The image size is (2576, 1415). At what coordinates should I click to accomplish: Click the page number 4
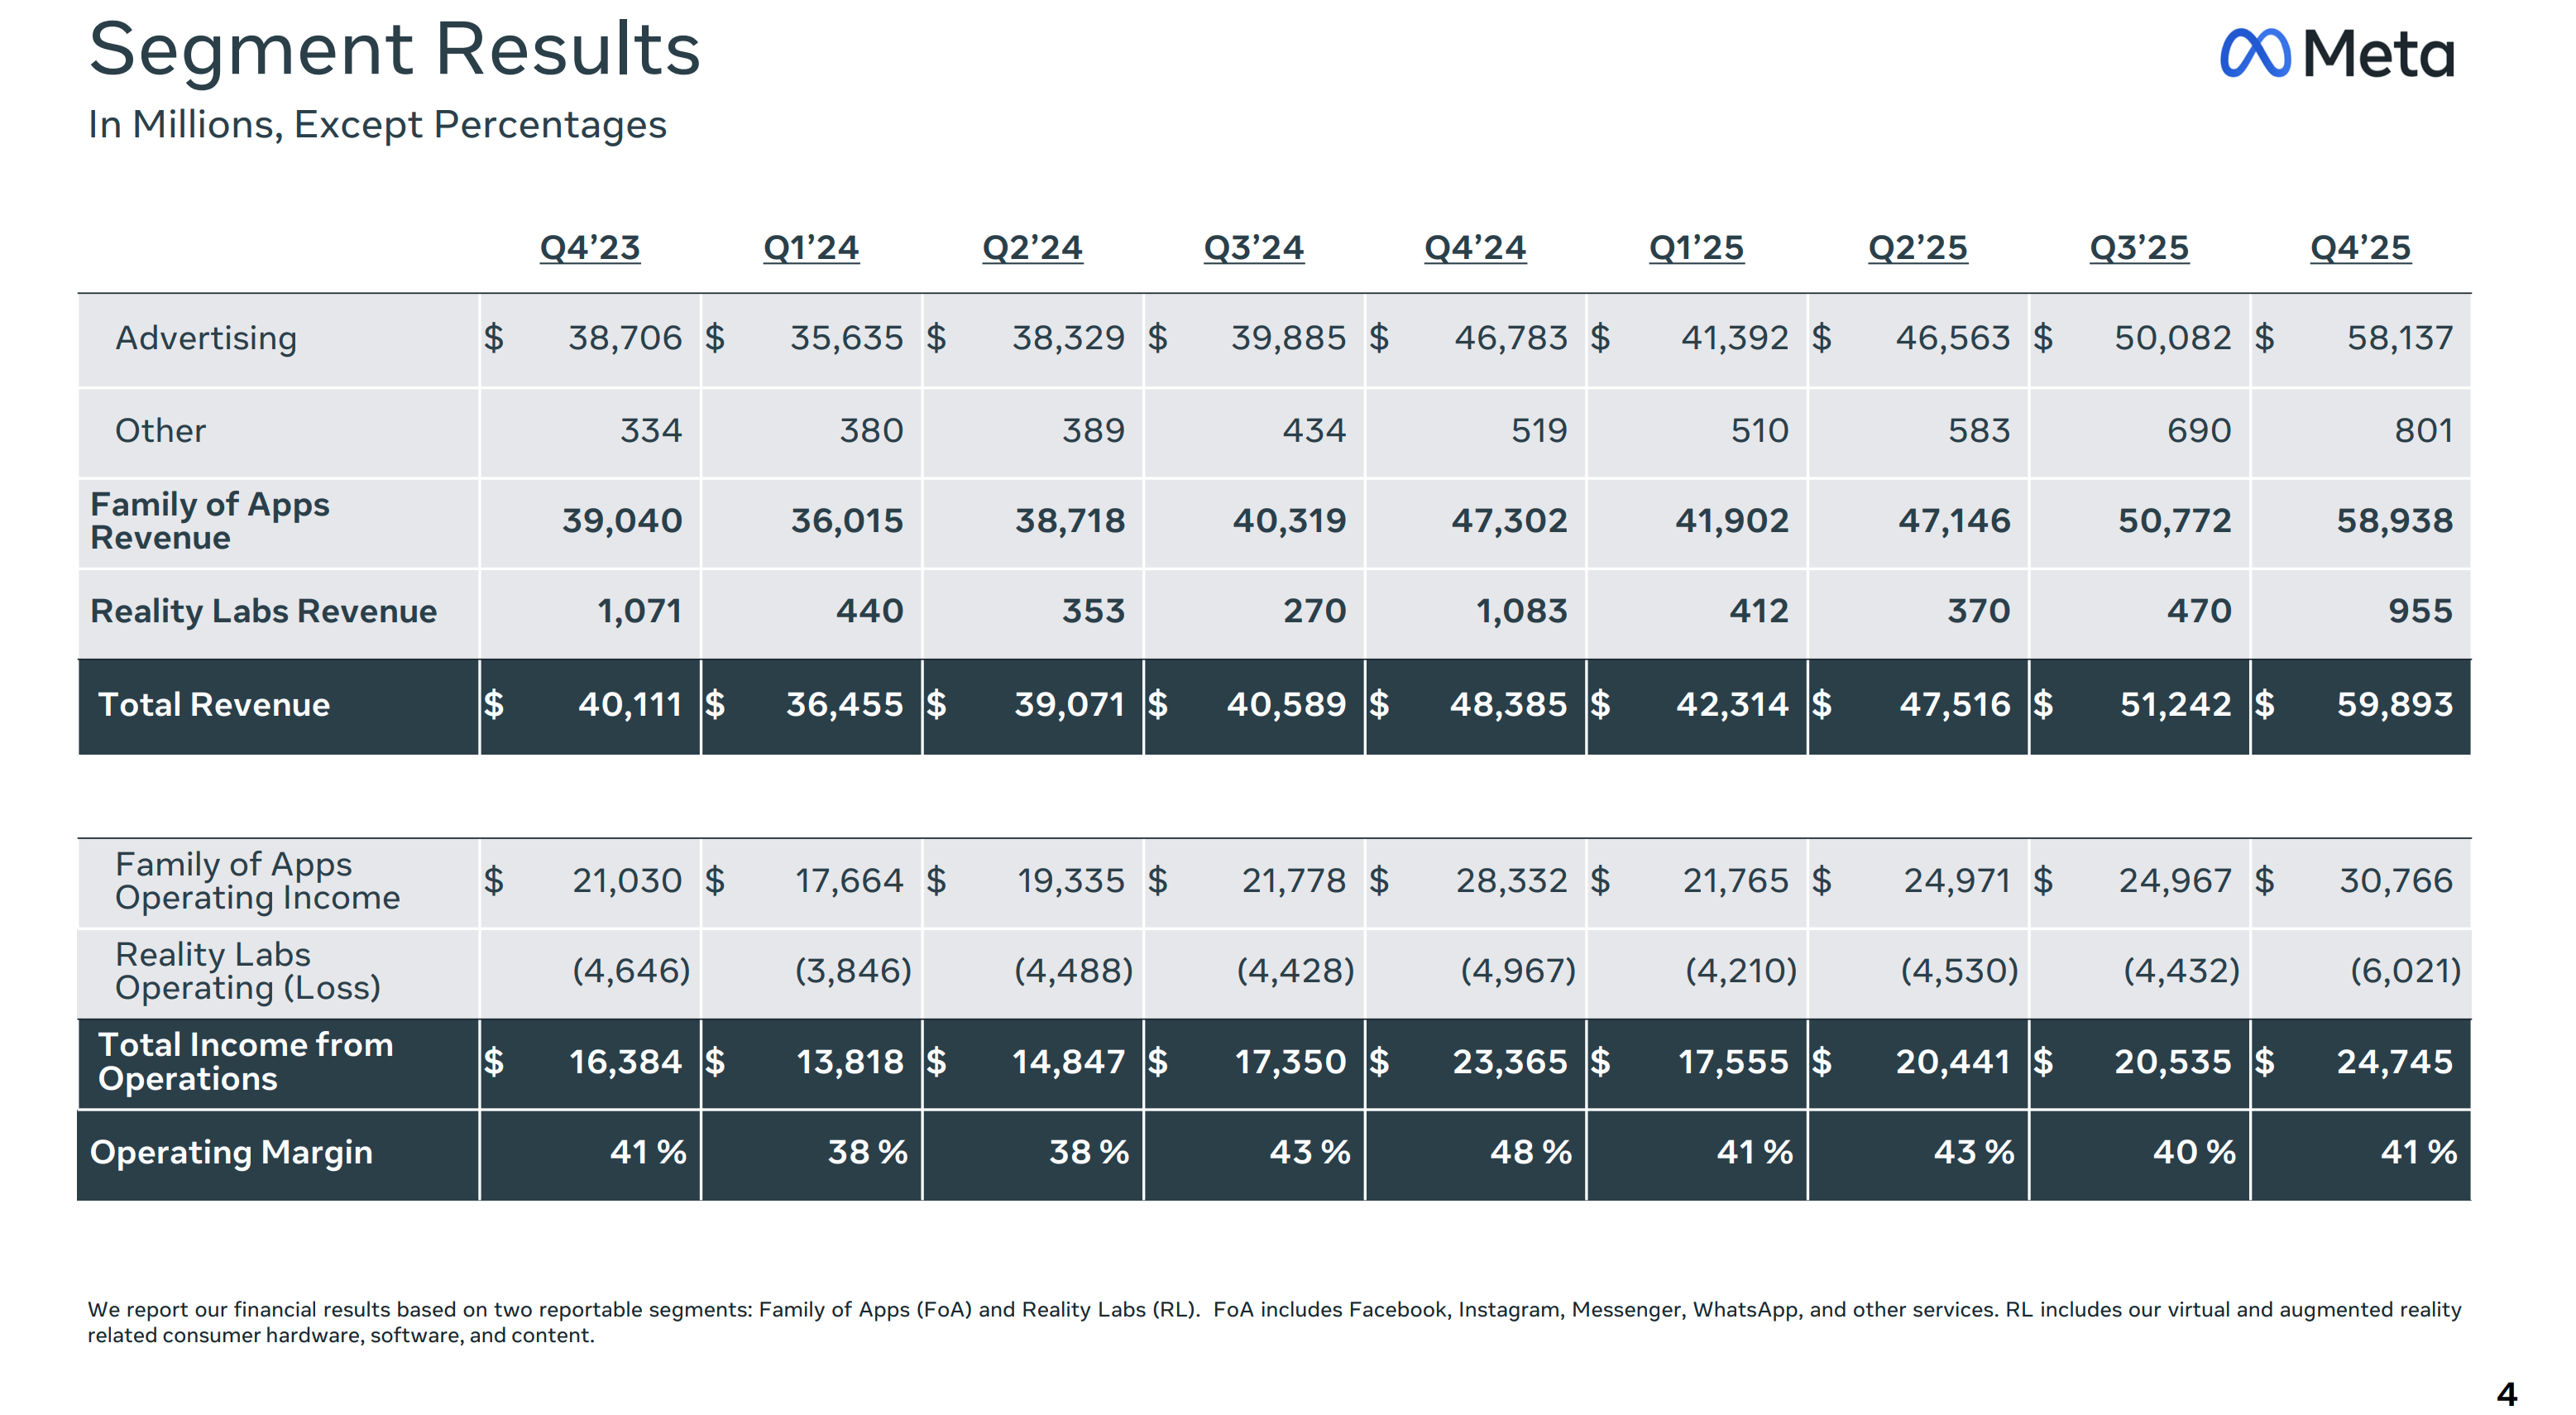(2506, 1393)
